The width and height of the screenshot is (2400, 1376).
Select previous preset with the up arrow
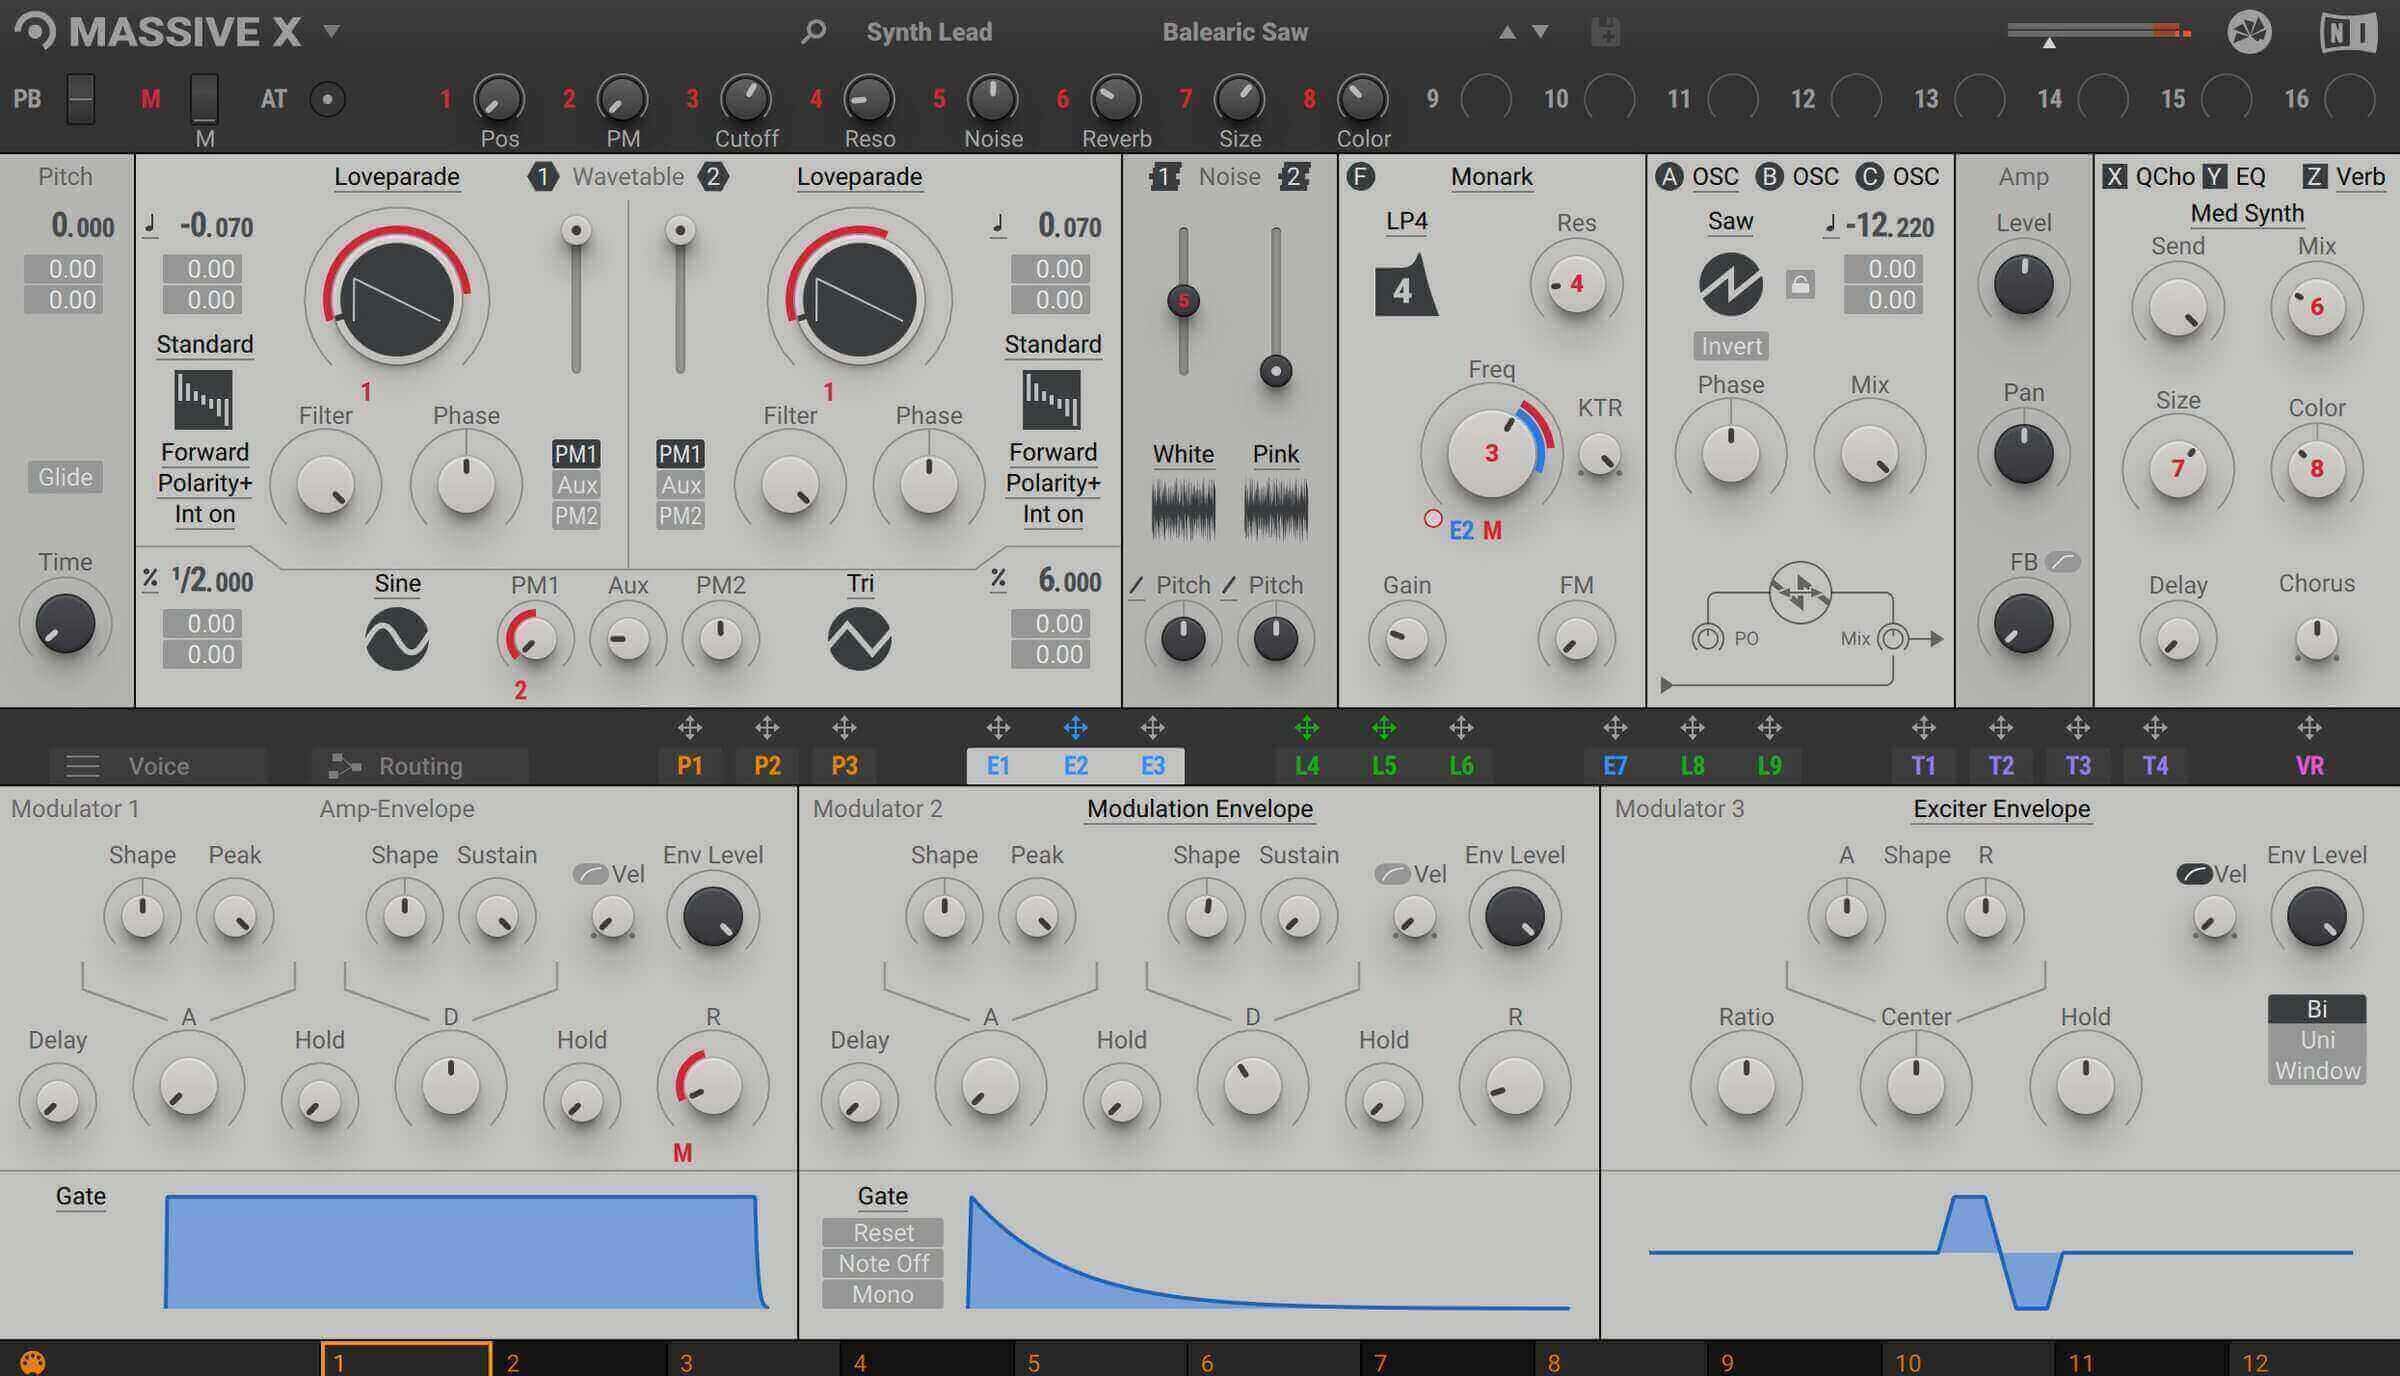coord(1507,32)
